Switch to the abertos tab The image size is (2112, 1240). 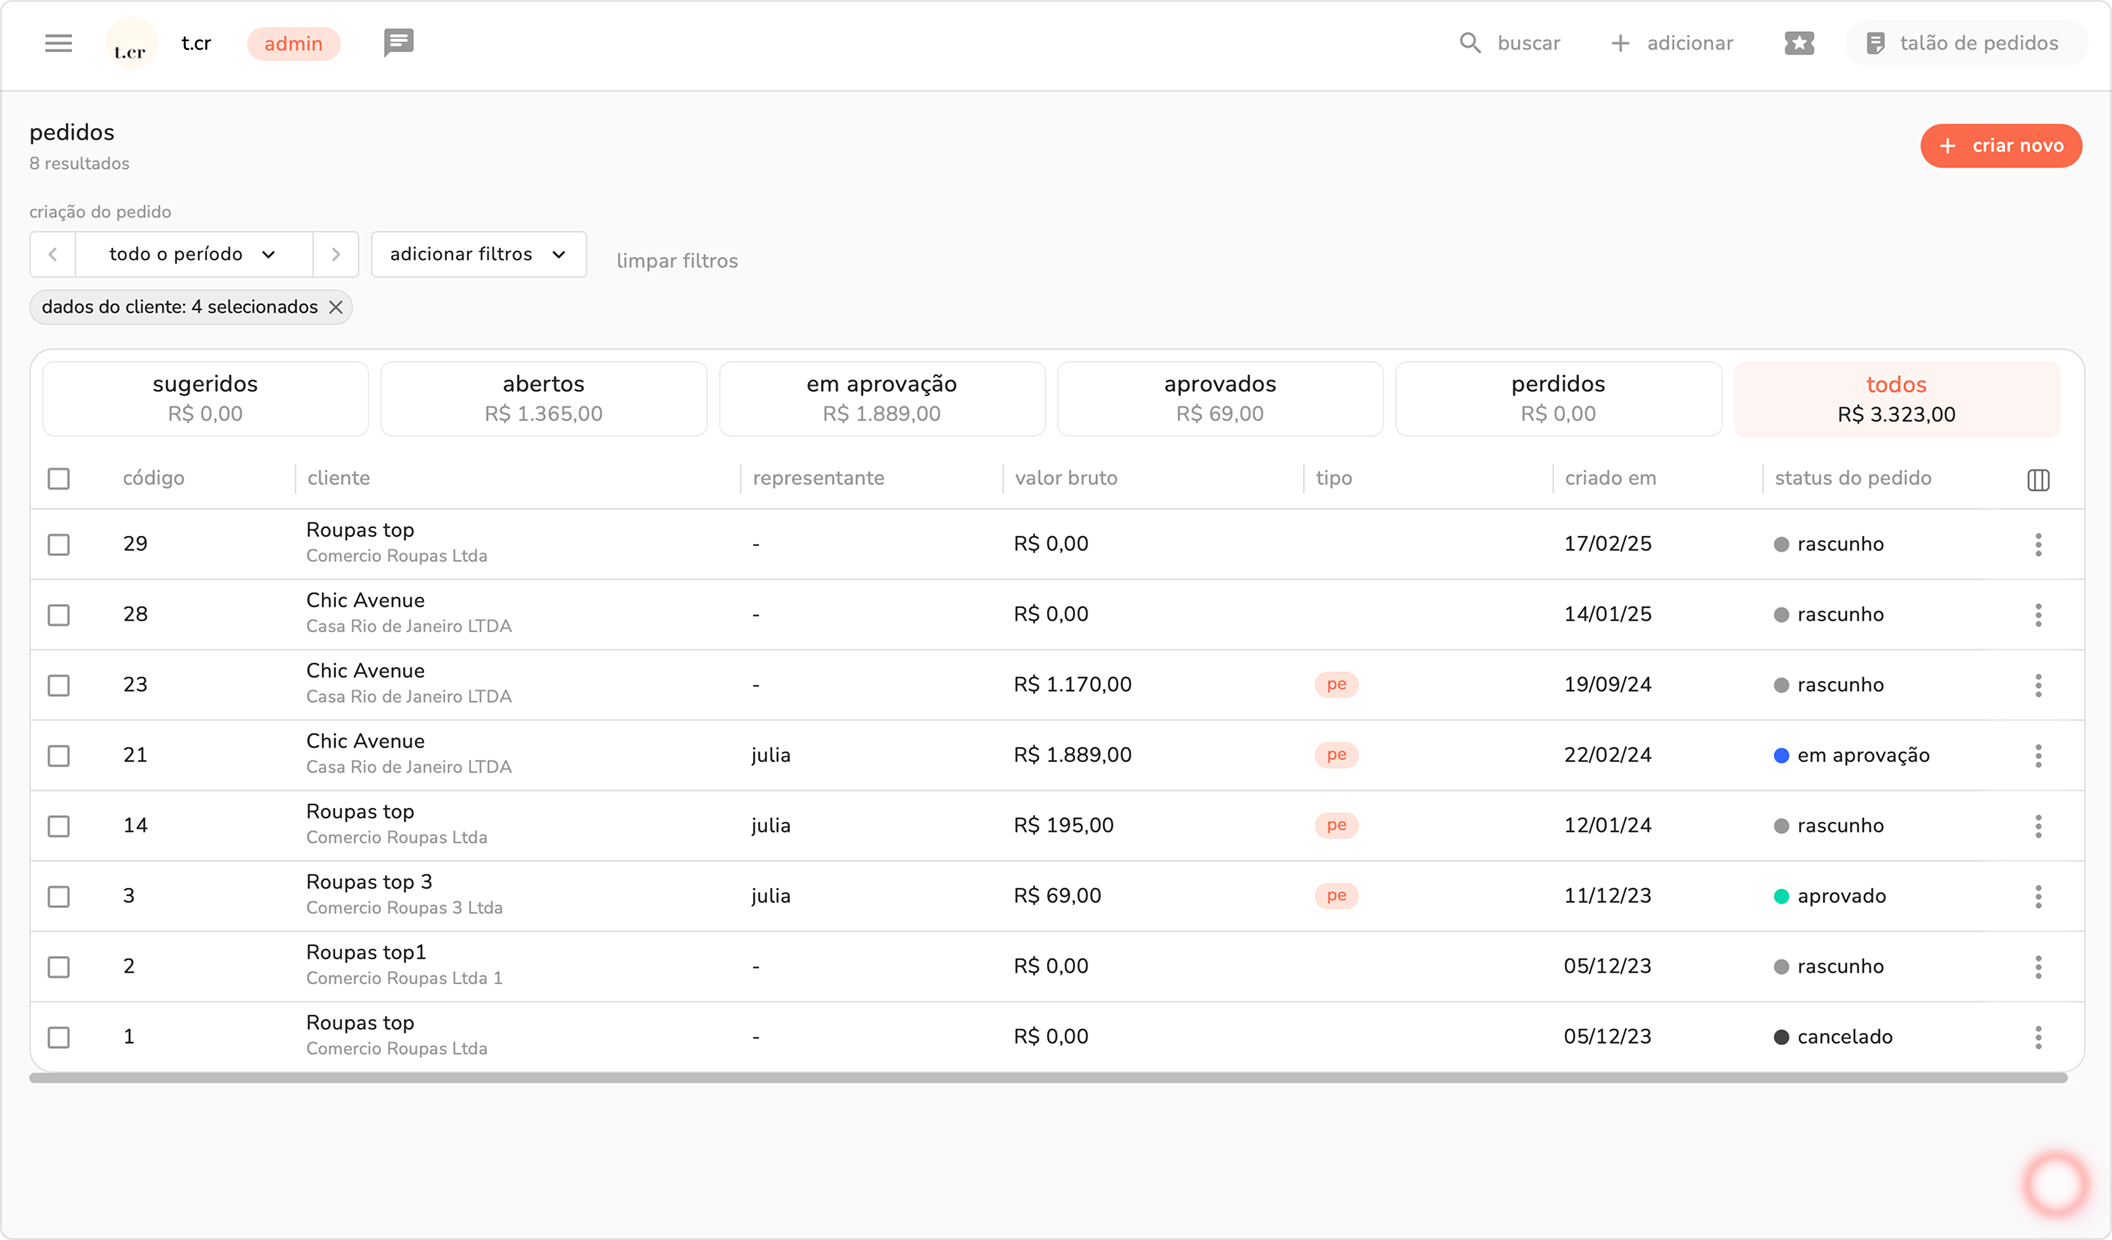[543, 399]
